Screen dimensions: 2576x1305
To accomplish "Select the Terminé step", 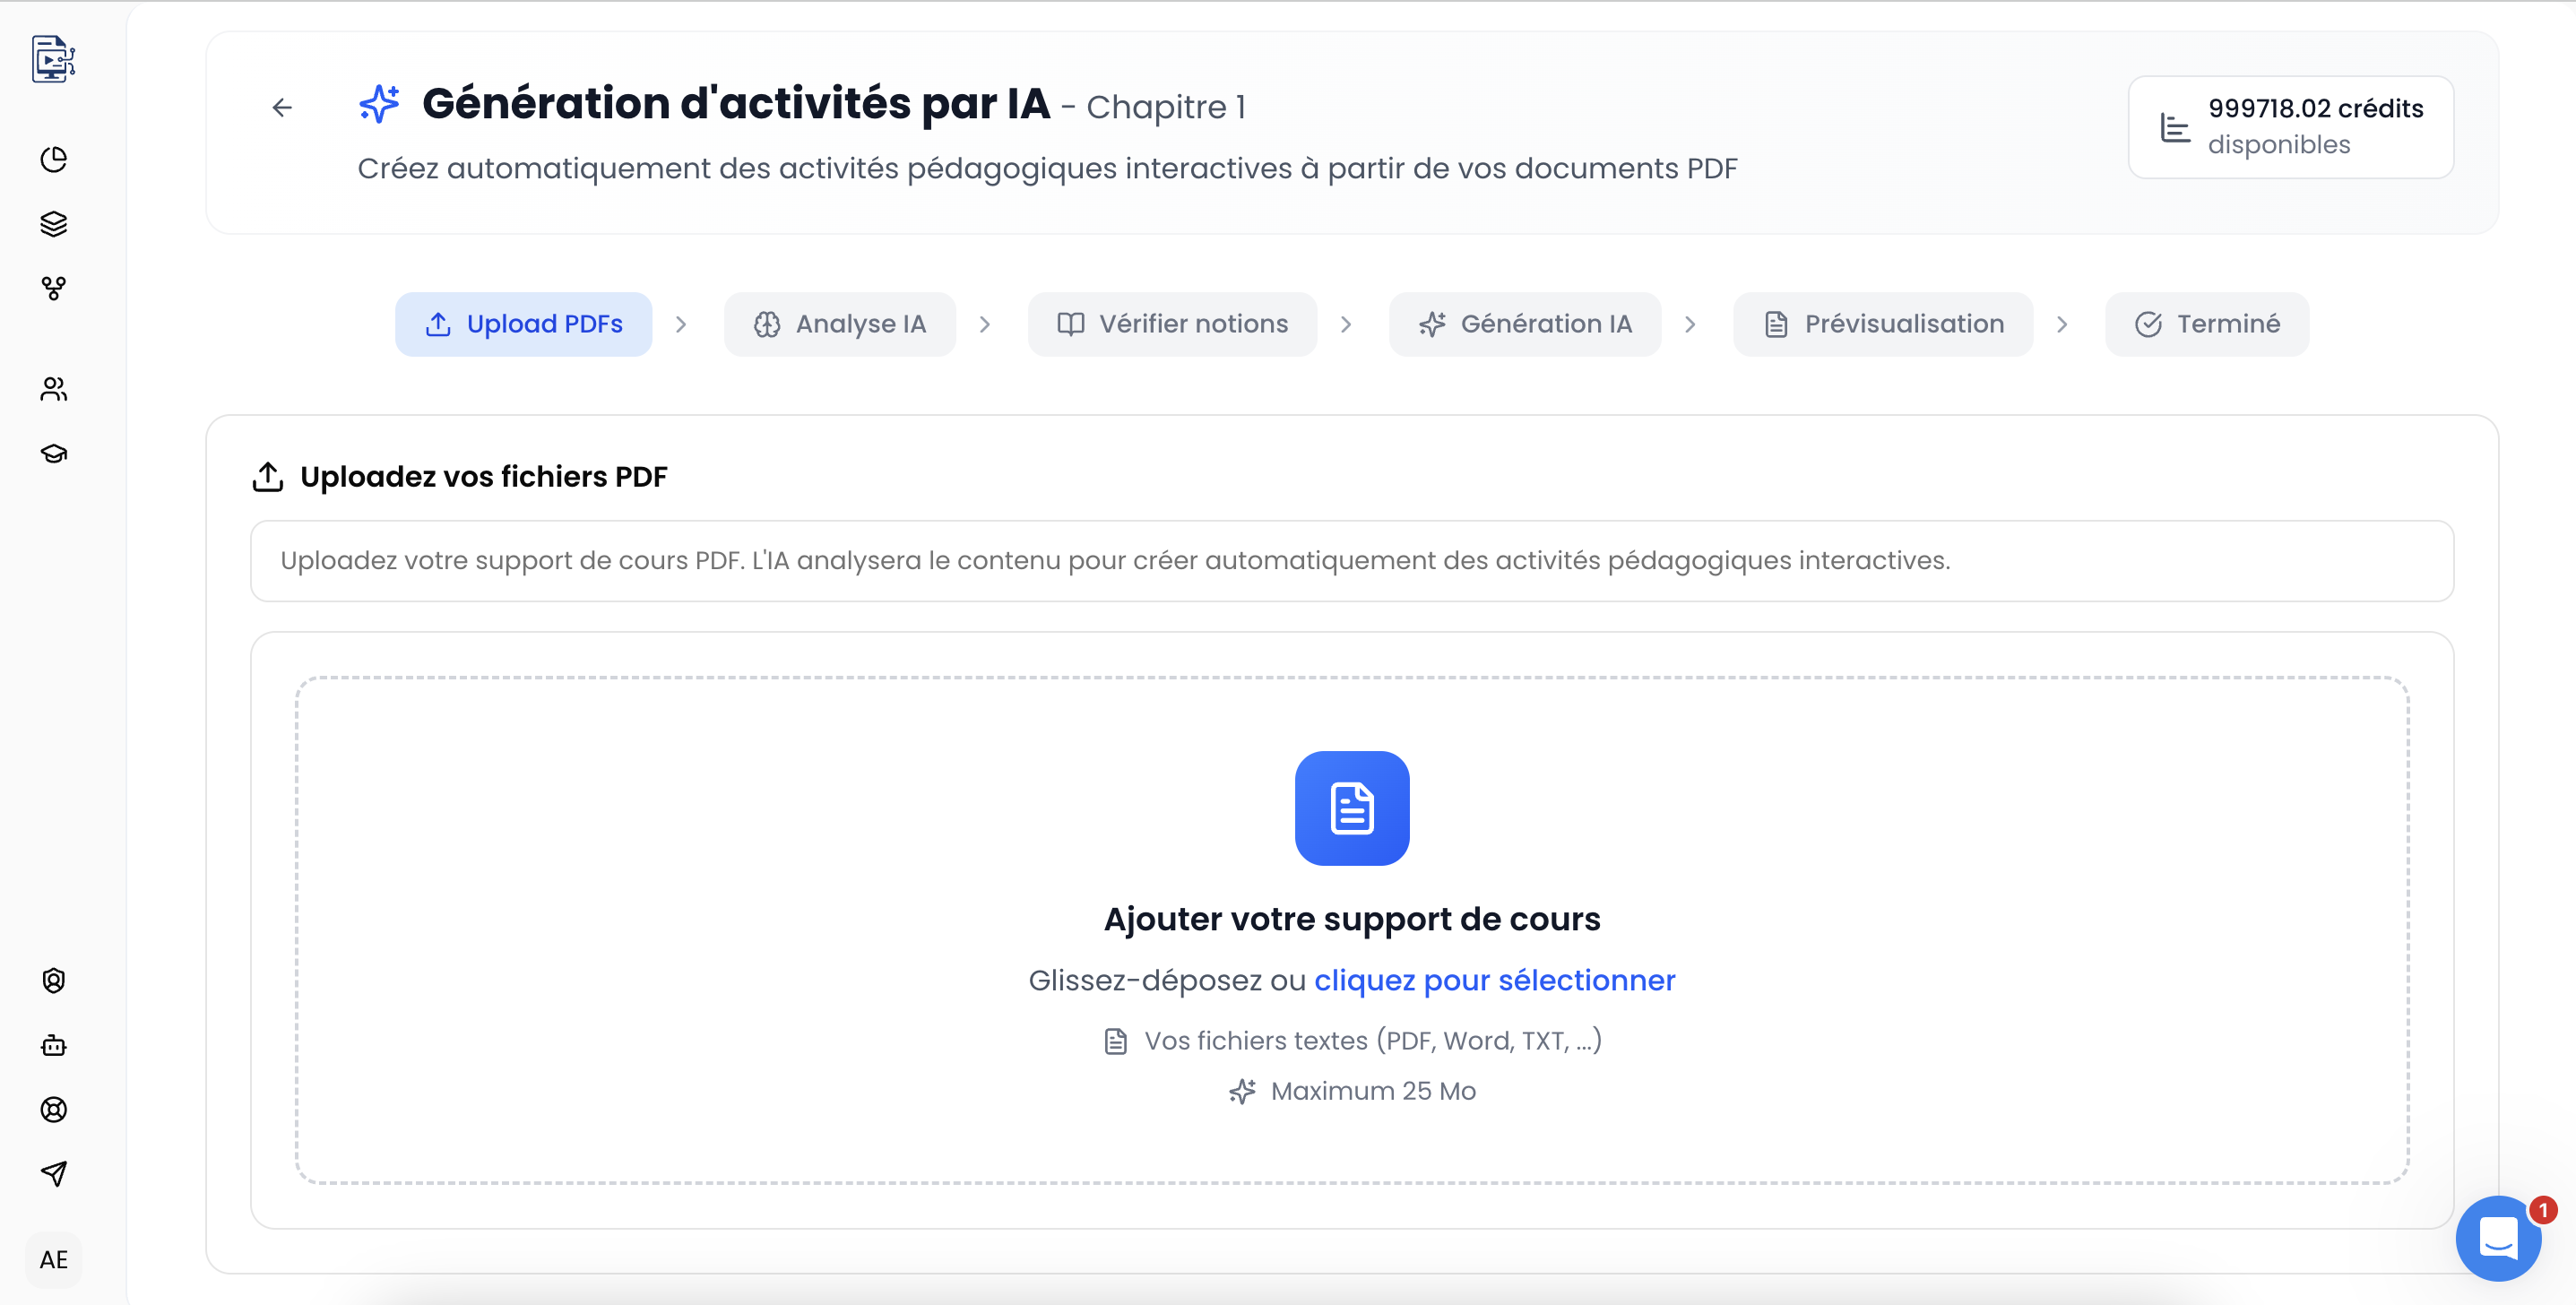I will click(x=2207, y=324).
